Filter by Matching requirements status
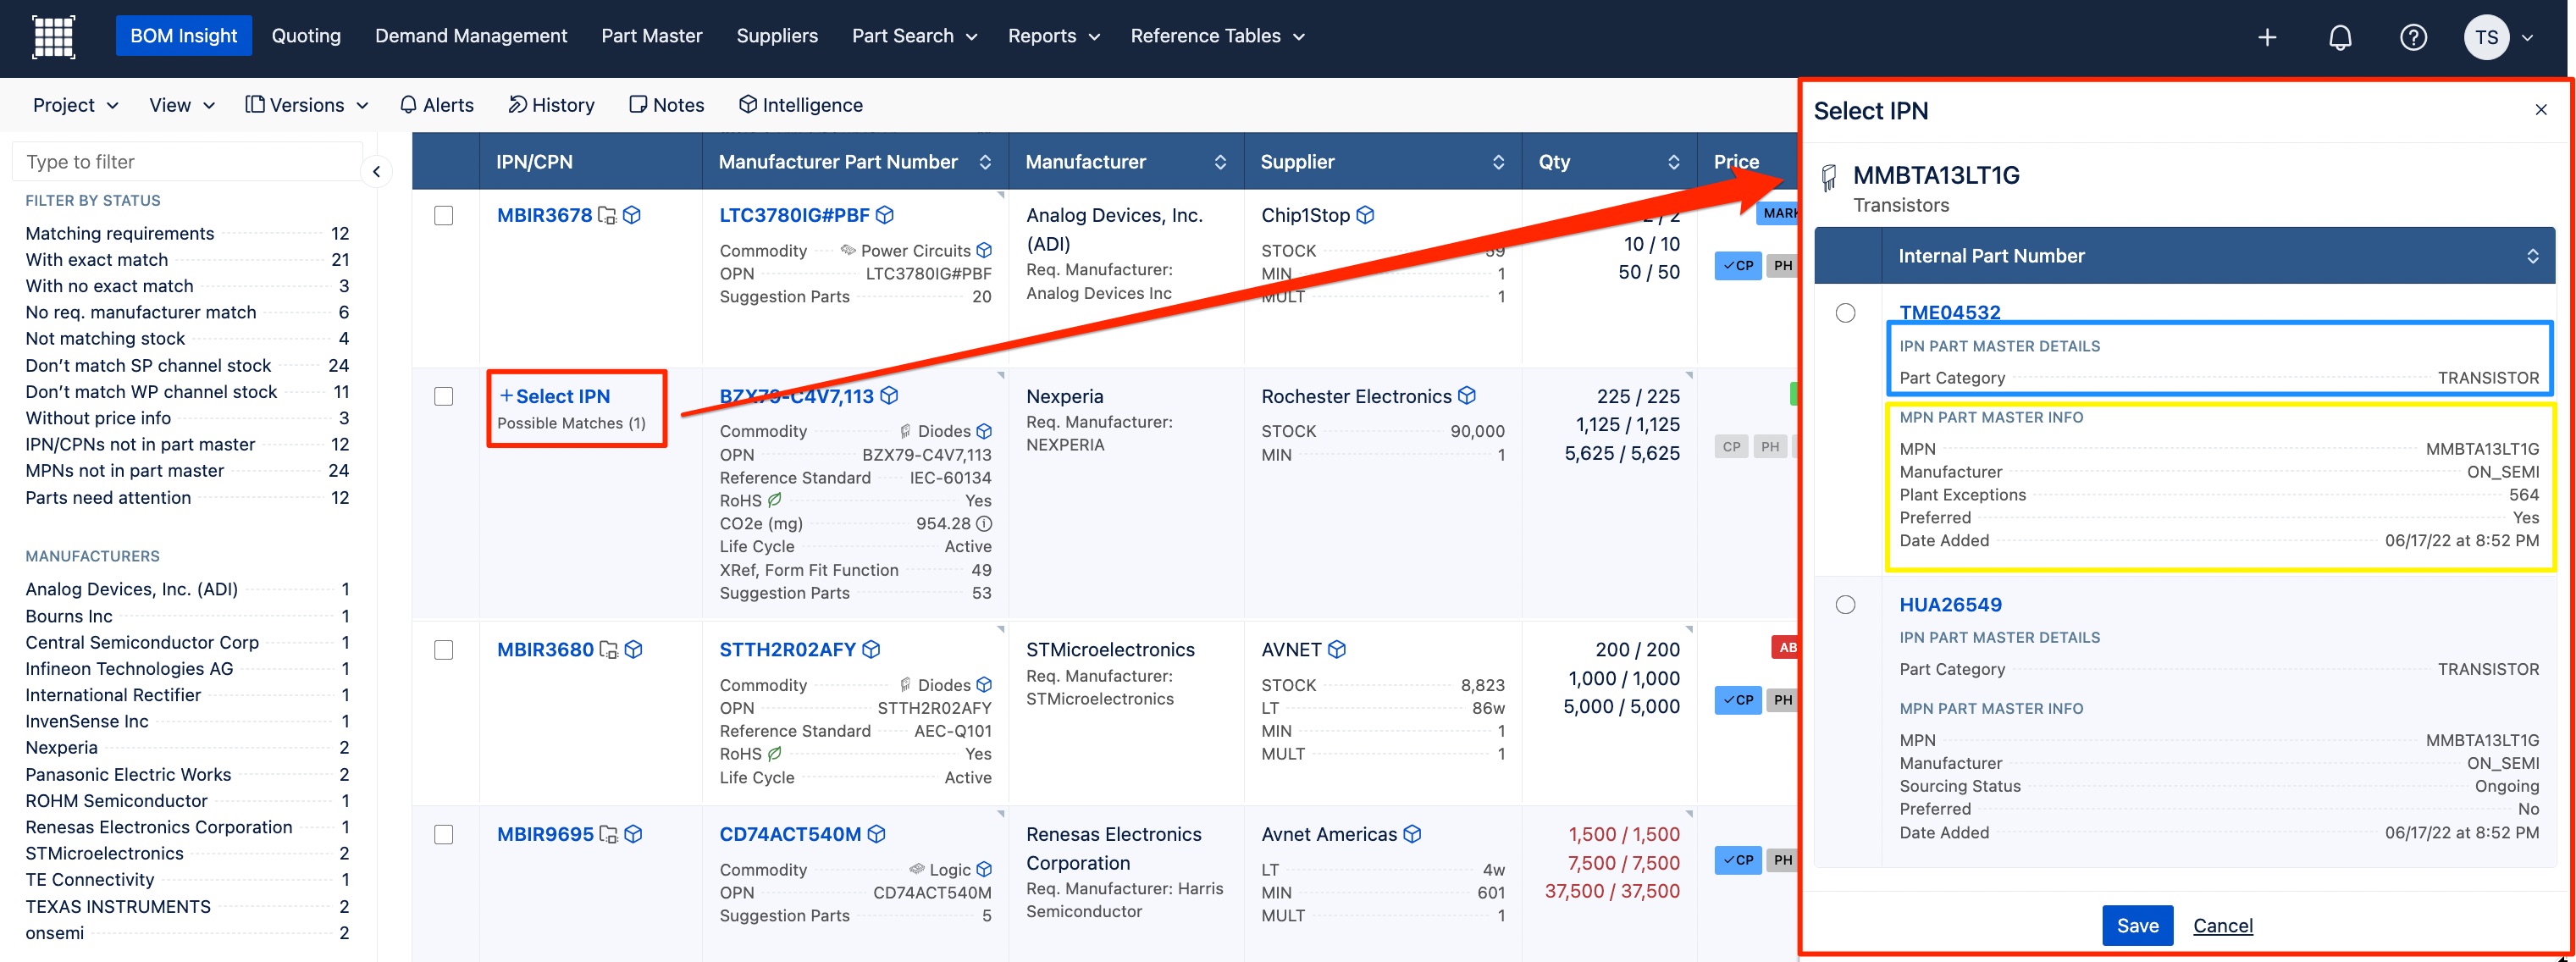Image resolution: width=2576 pixels, height=962 pixels. [x=187, y=233]
